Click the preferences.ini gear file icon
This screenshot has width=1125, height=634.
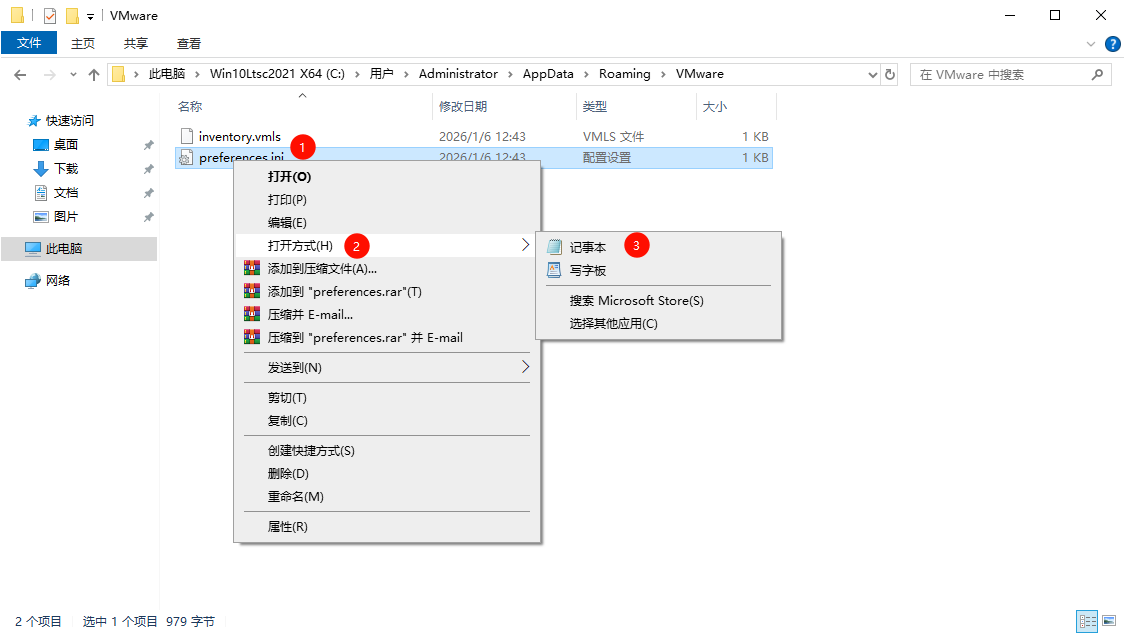(186, 158)
